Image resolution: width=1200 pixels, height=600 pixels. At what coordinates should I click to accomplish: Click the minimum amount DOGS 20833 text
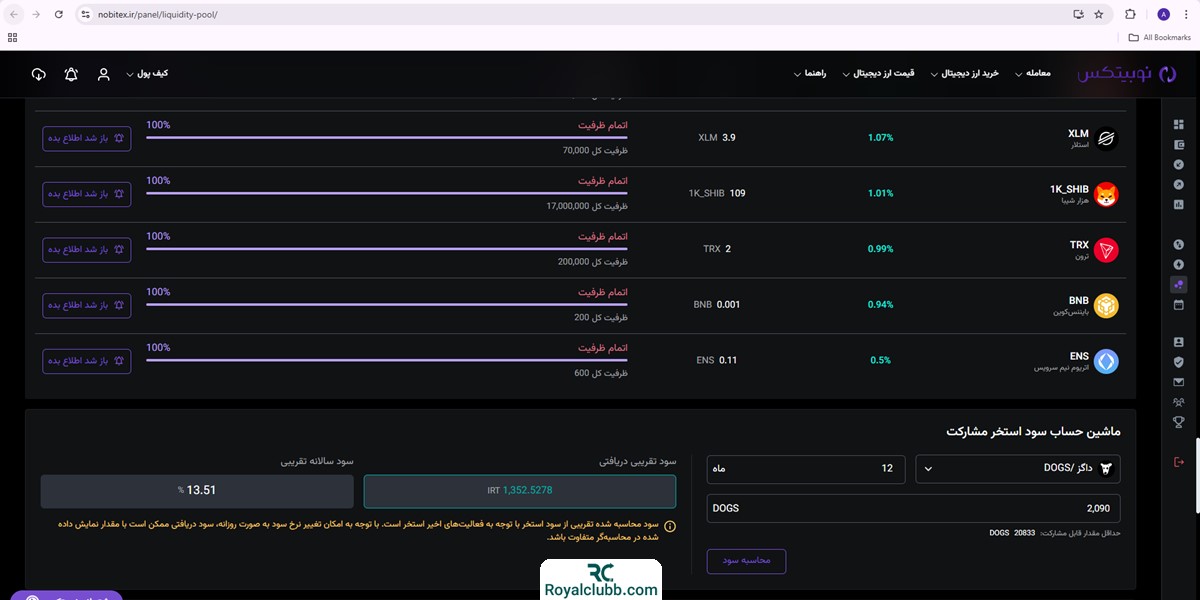pyautogui.click(x=1055, y=534)
